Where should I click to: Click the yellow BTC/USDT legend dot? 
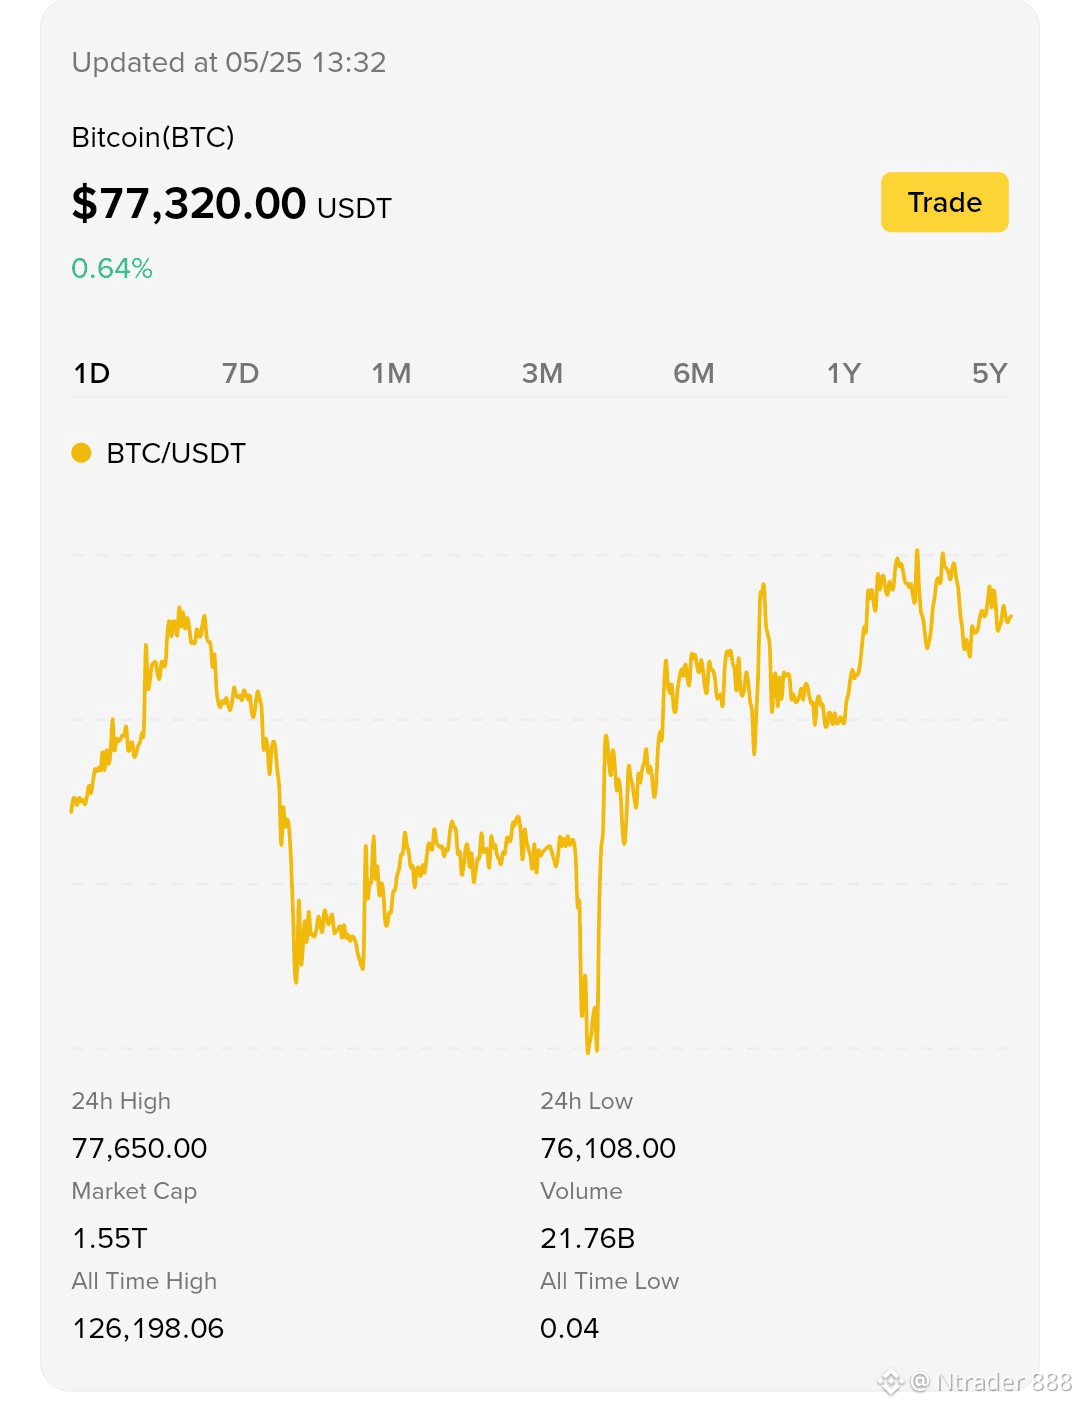82,453
